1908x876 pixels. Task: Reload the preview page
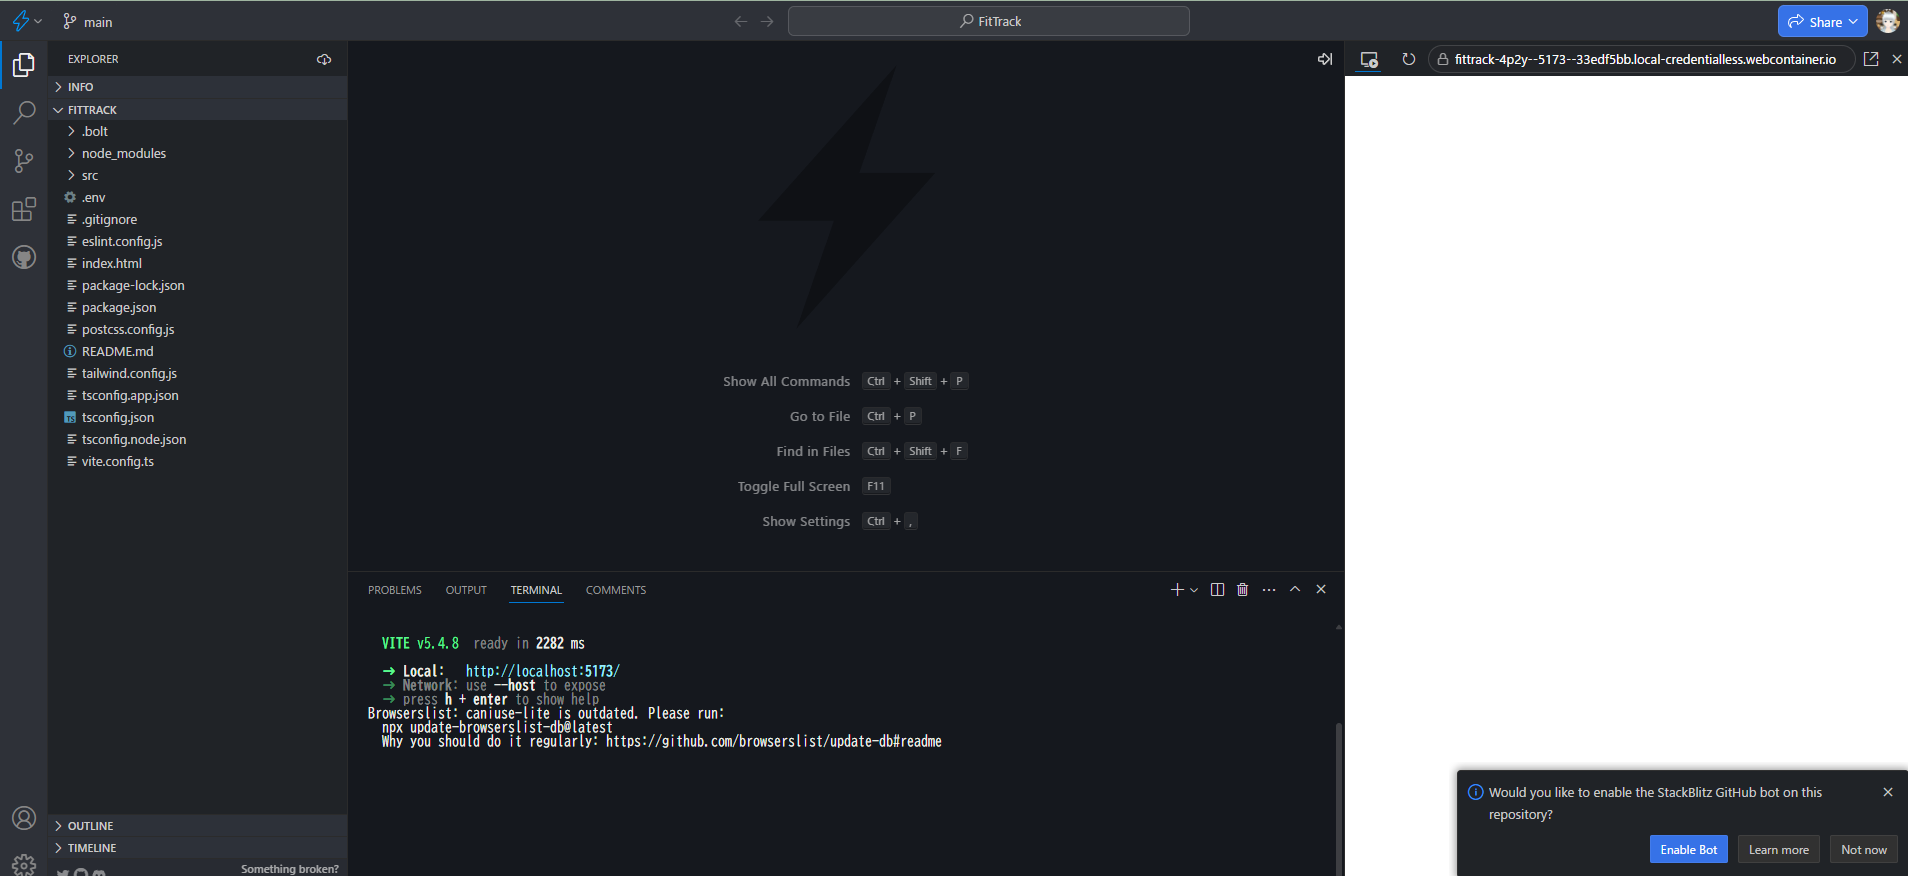[x=1409, y=59]
